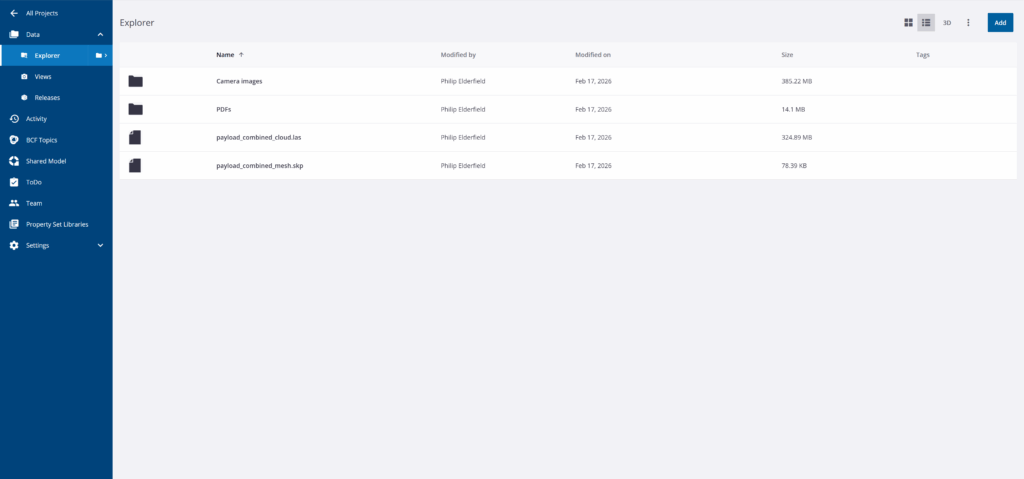Go back to All Projects arrow
The image size is (1024, 479).
pyautogui.click(x=14, y=13)
